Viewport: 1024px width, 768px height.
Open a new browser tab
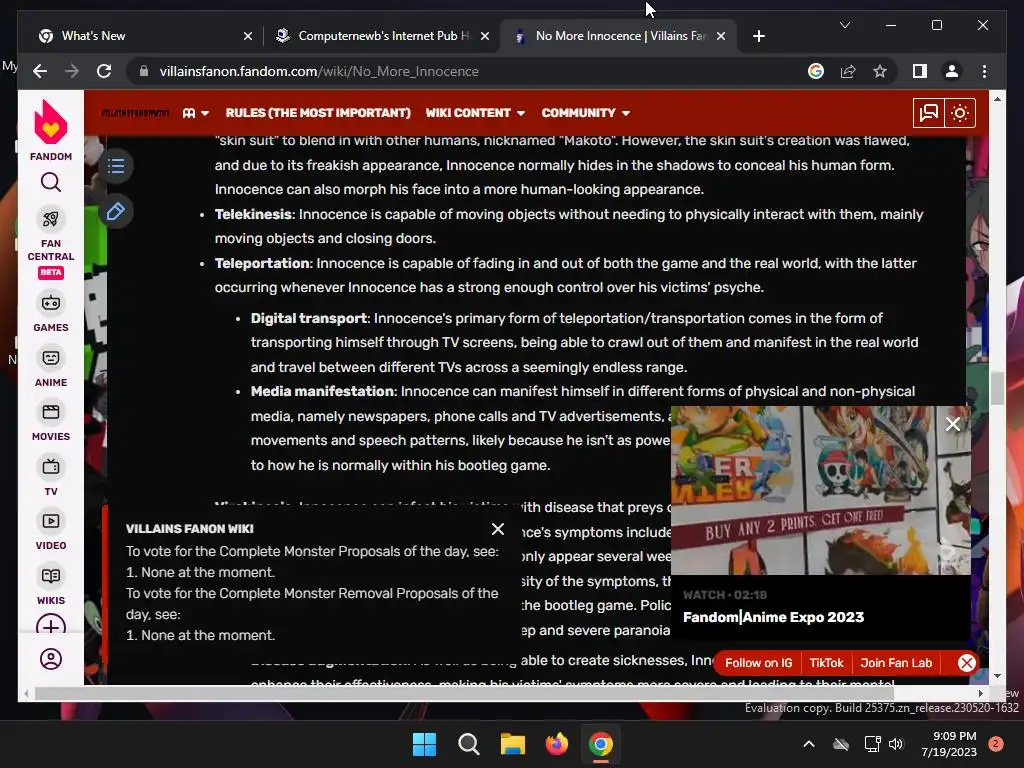click(758, 36)
